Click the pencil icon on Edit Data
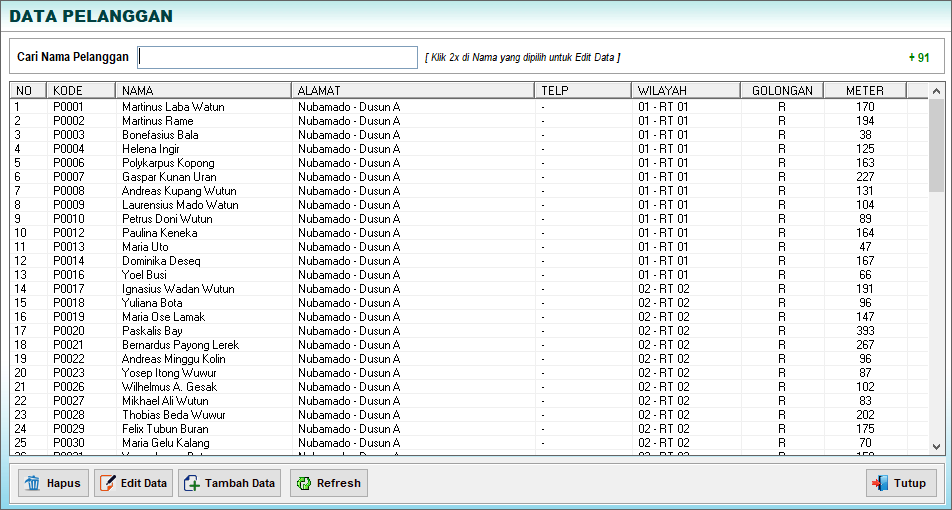 tap(108, 483)
